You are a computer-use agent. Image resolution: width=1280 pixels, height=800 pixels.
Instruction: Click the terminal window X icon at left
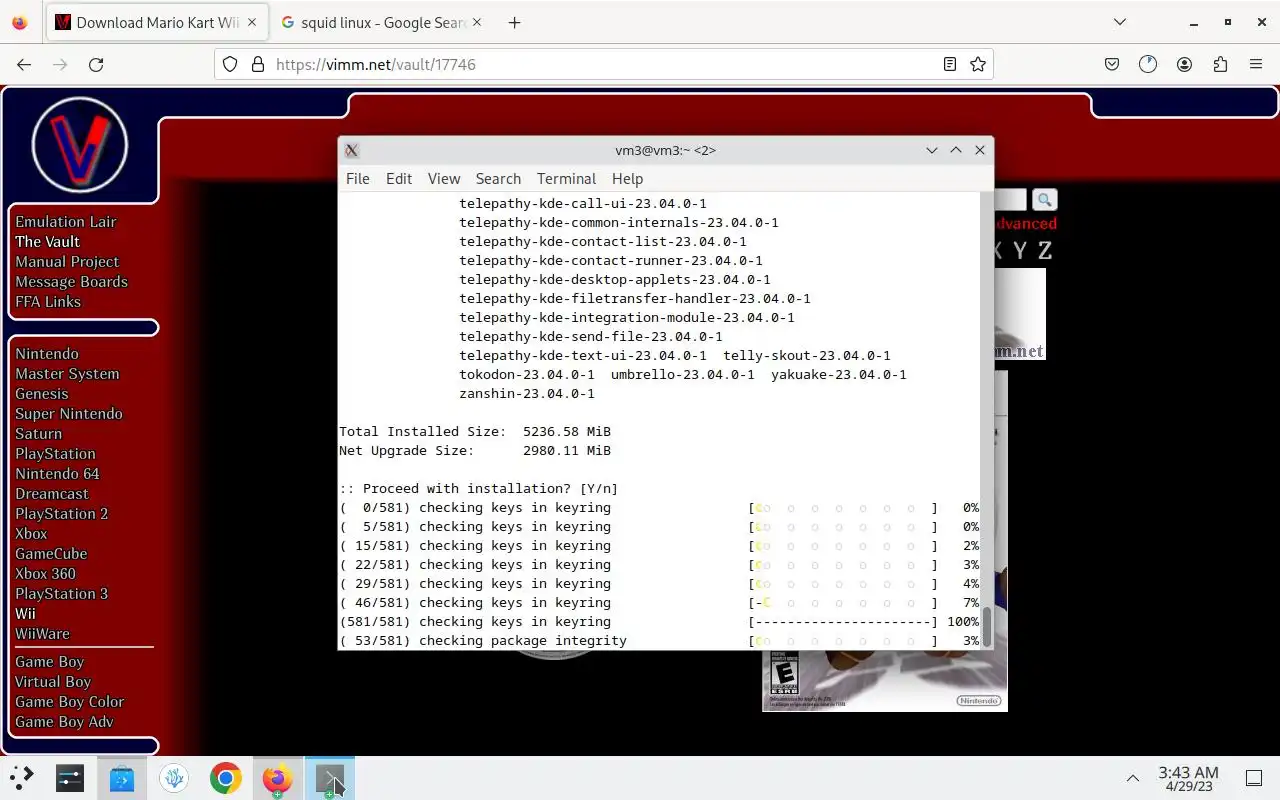point(352,150)
